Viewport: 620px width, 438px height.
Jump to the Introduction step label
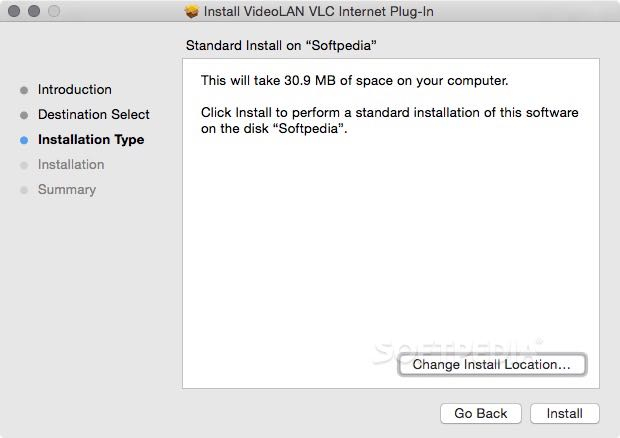point(75,89)
